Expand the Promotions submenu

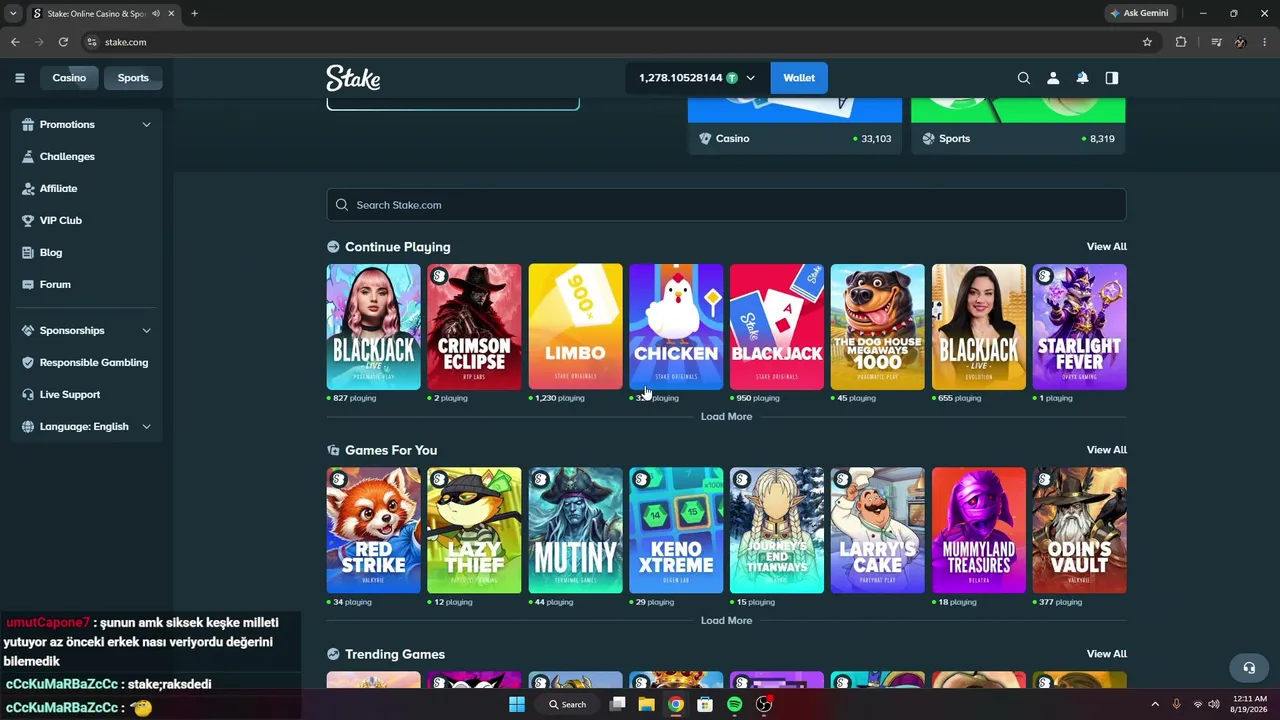[146, 124]
